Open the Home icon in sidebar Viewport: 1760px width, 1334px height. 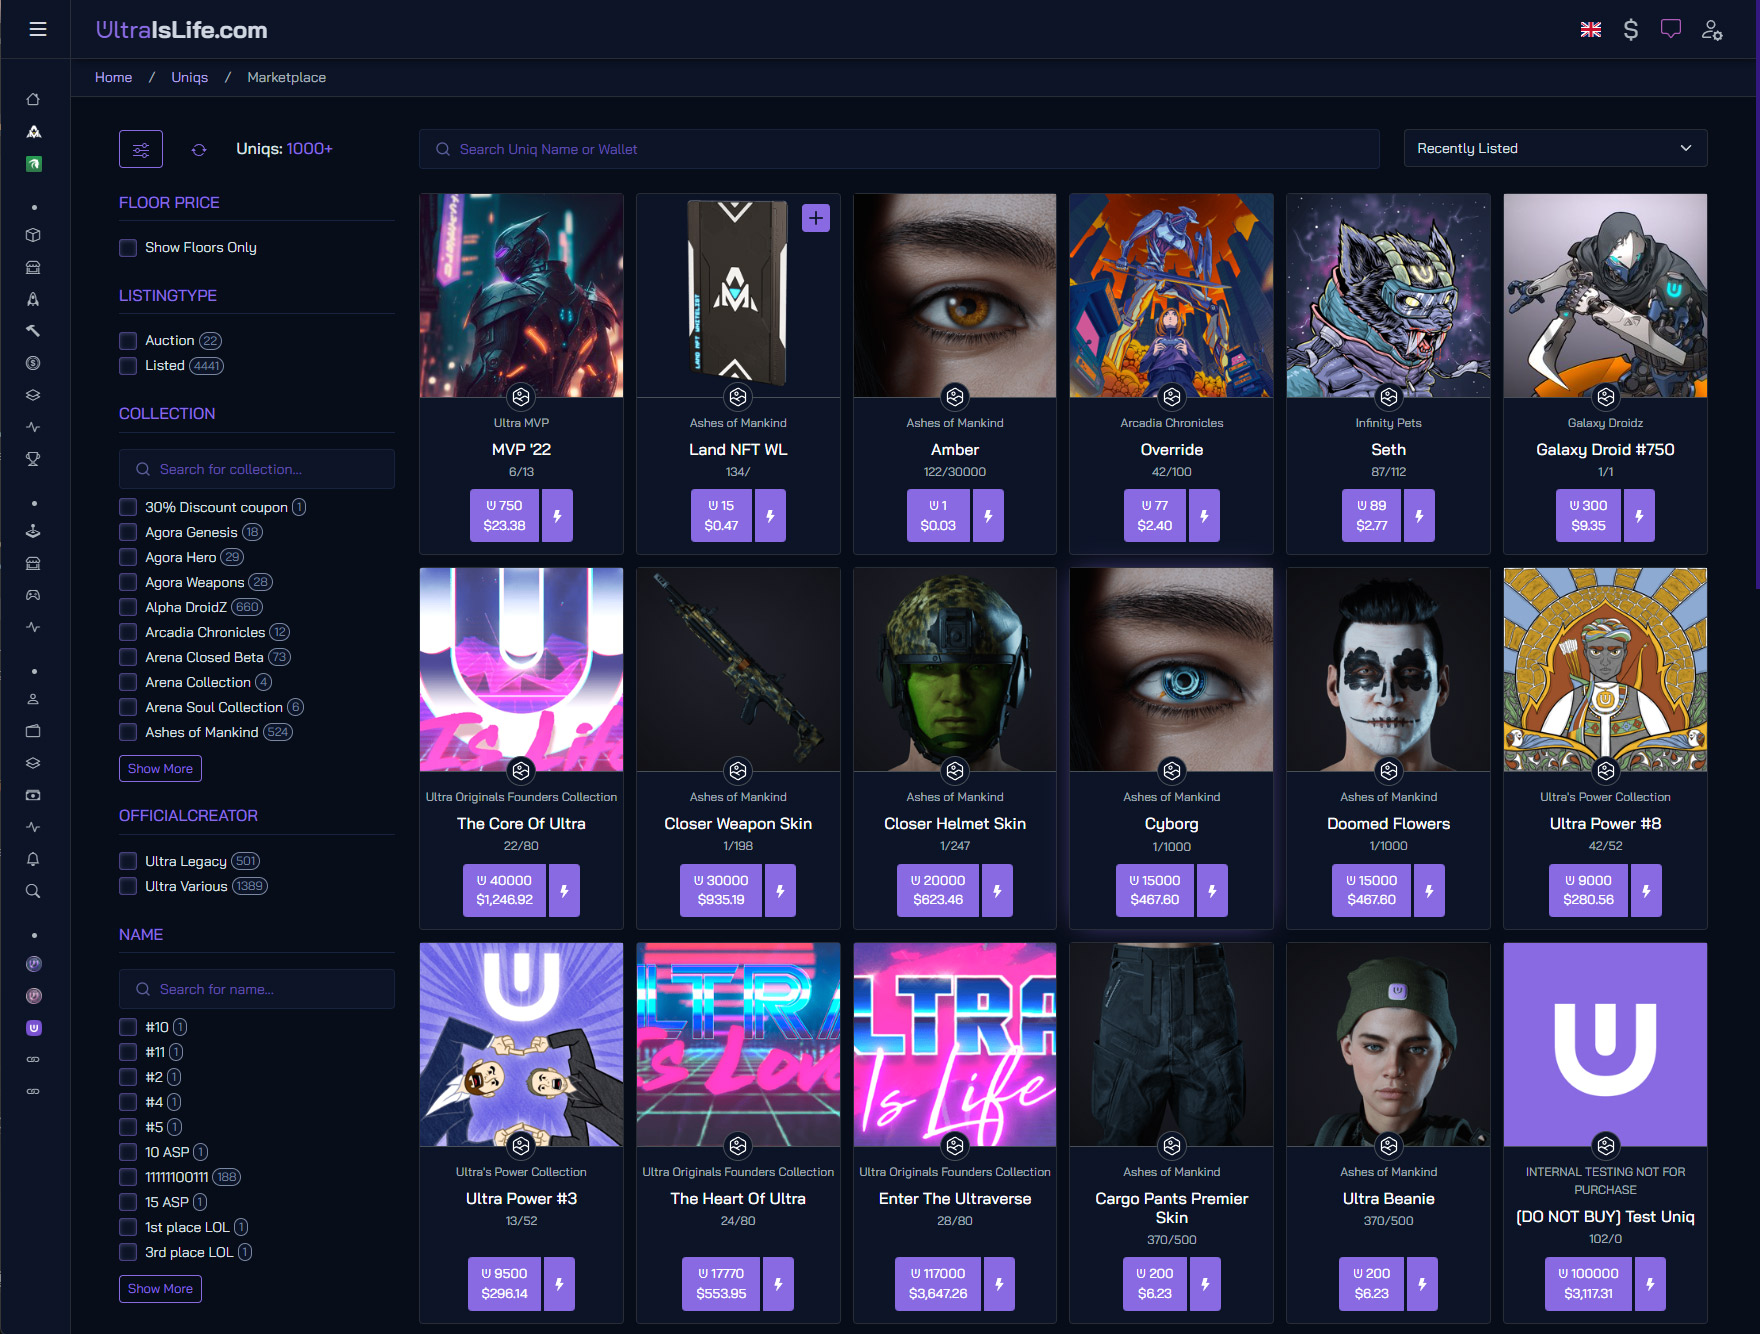34,99
